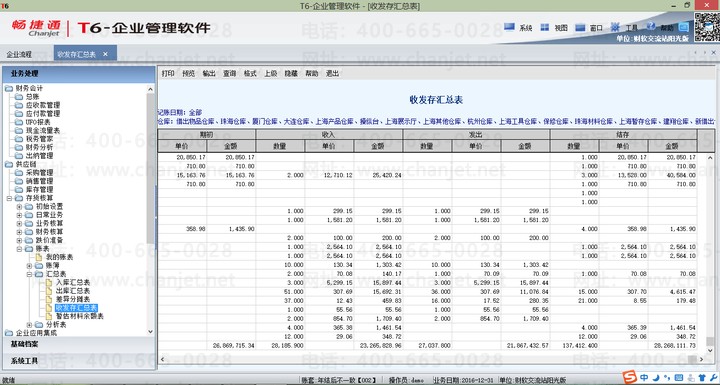Close the 收发存汇总表 tab

[x=105, y=54]
